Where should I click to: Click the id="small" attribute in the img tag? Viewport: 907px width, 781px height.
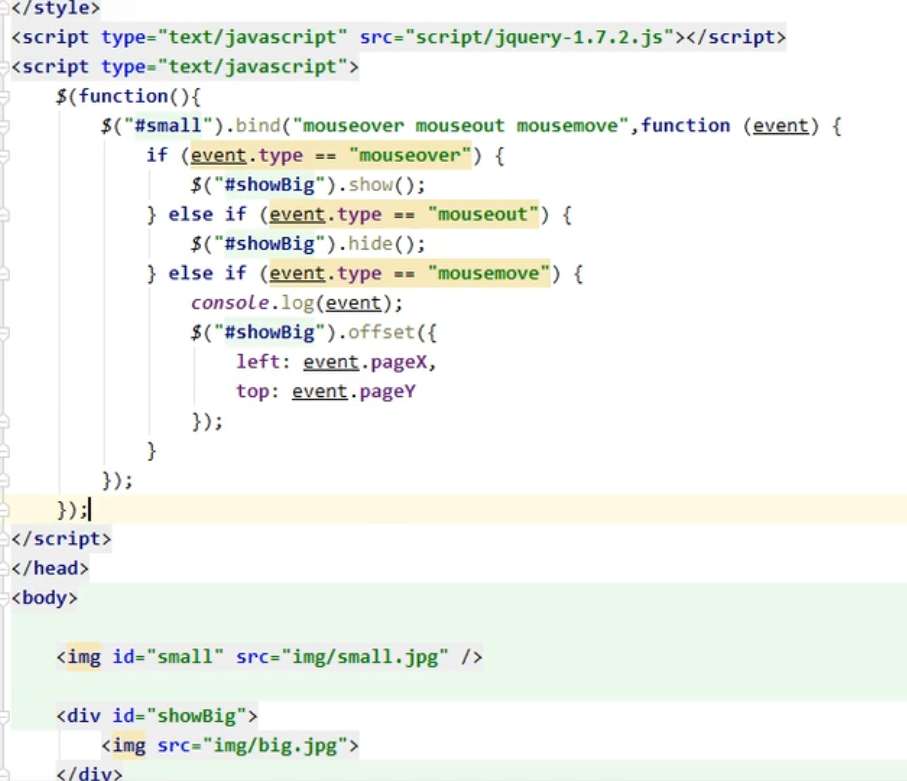[168, 657]
